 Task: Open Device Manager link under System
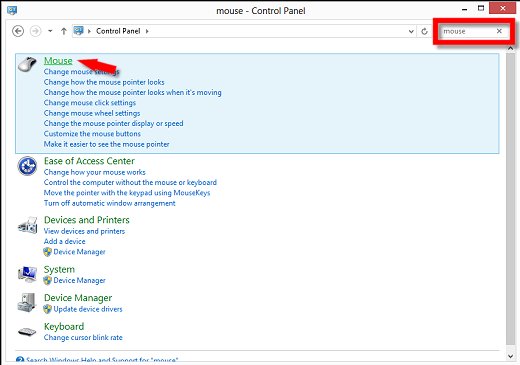coord(79,281)
